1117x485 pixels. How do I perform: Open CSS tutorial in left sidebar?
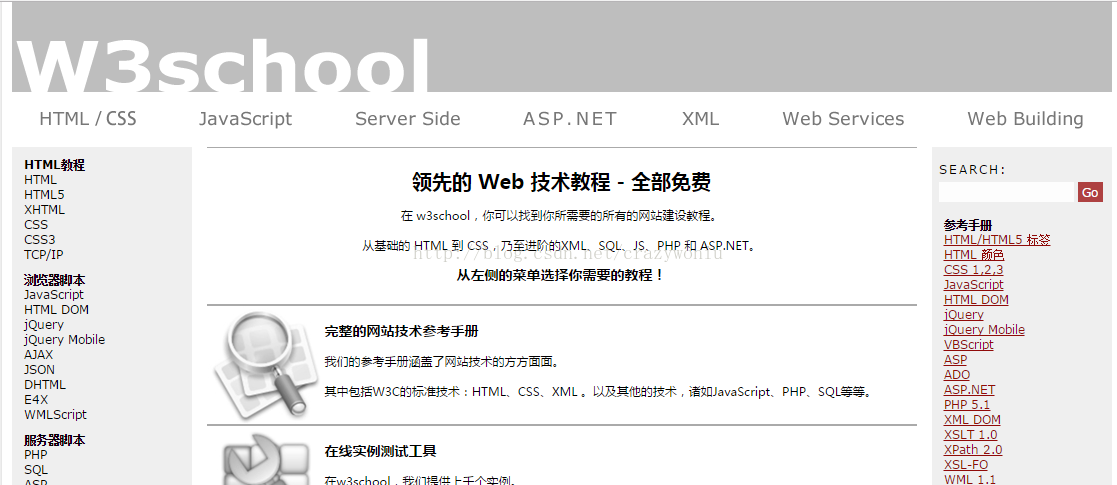coord(36,225)
